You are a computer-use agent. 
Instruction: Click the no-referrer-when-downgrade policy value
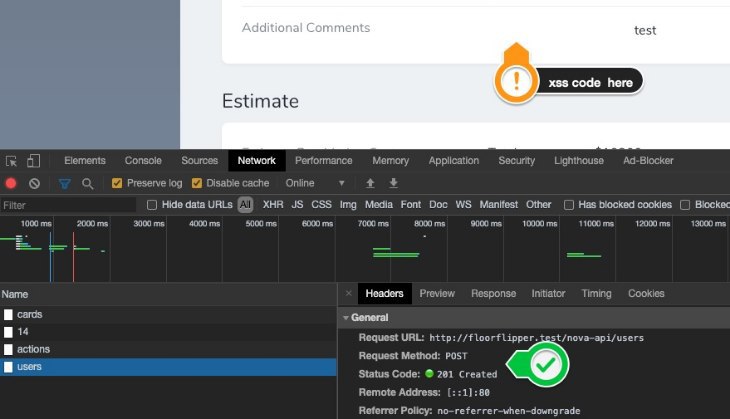click(x=508, y=411)
